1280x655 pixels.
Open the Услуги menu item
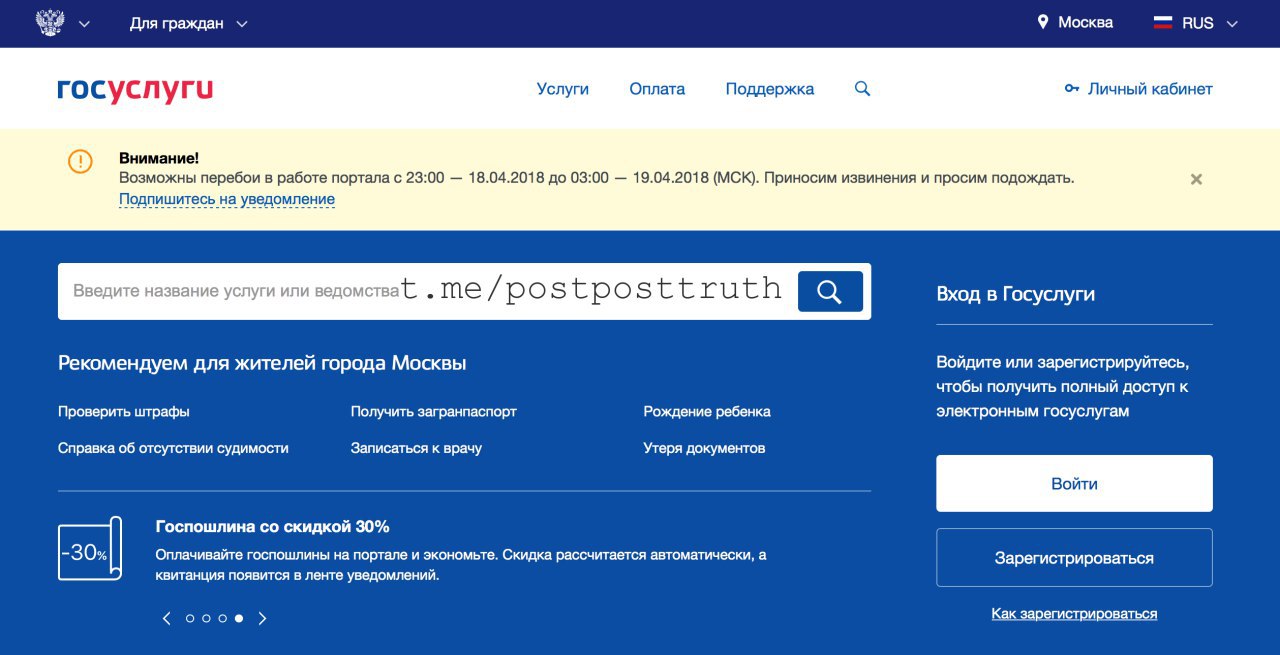pyautogui.click(x=563, y=89)
